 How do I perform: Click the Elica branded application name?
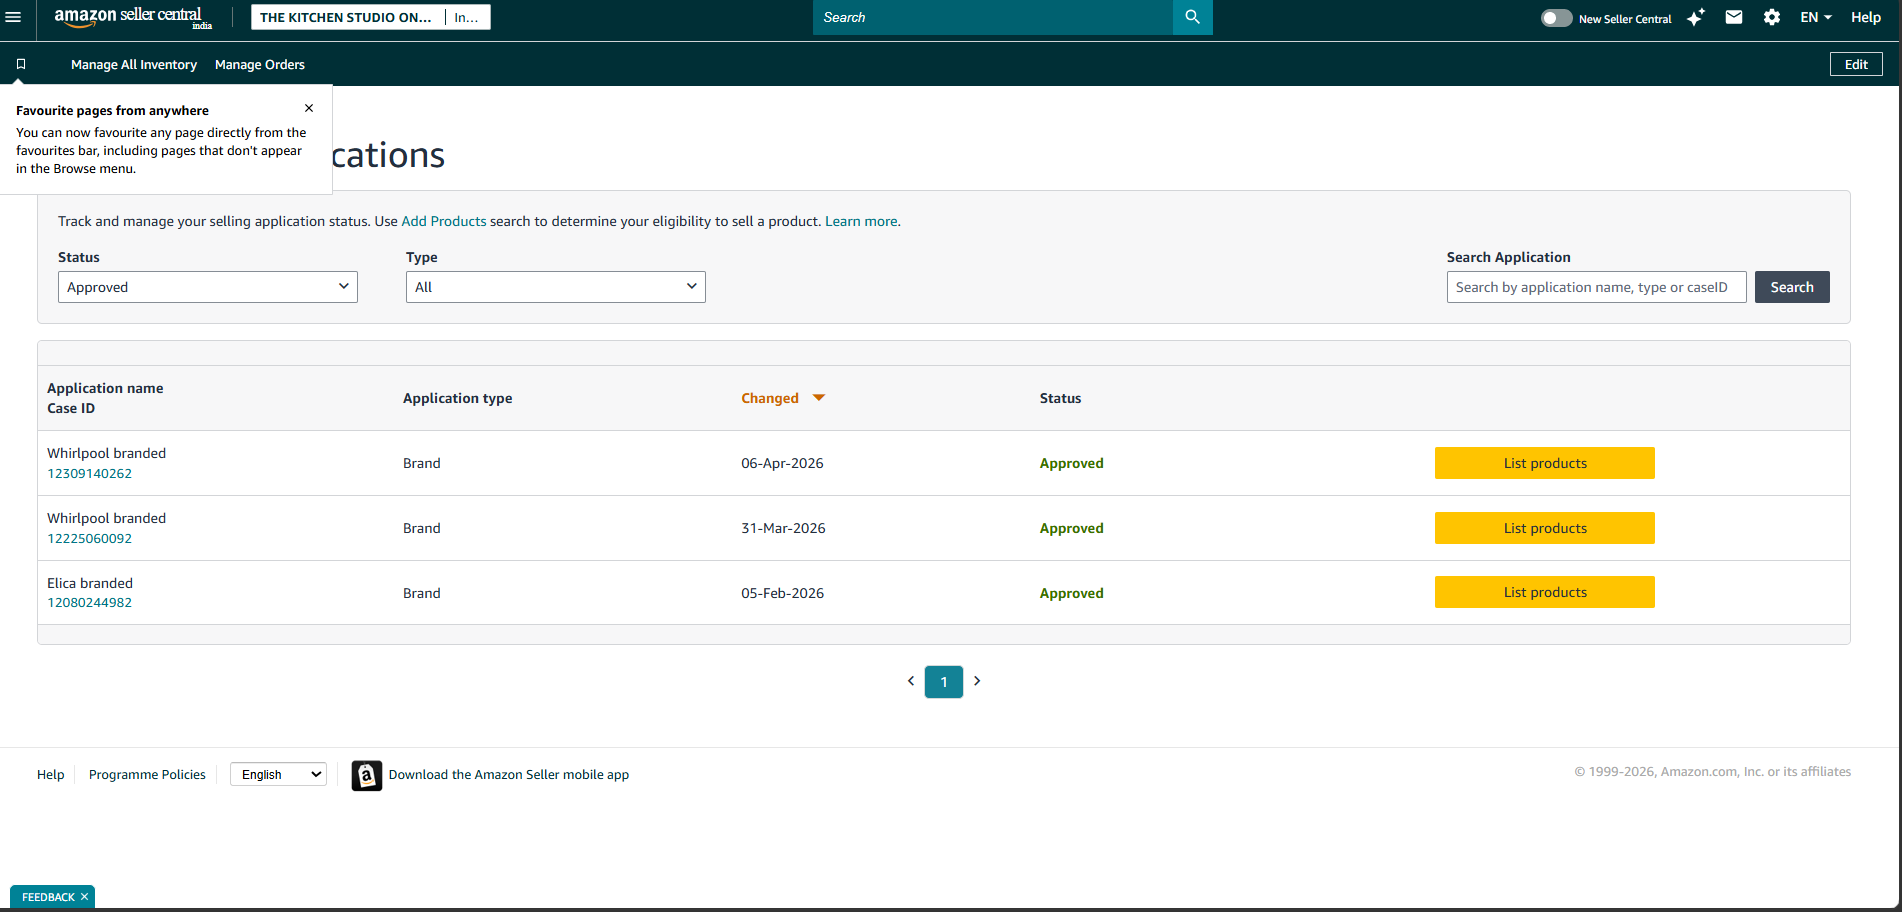[90, 583]
